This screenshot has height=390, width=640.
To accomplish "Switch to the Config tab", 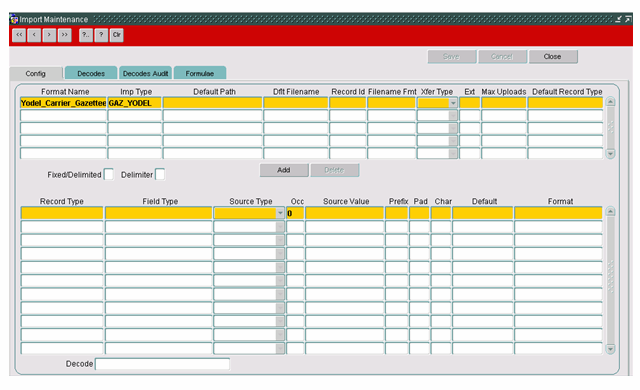I will tap(36, 73).
